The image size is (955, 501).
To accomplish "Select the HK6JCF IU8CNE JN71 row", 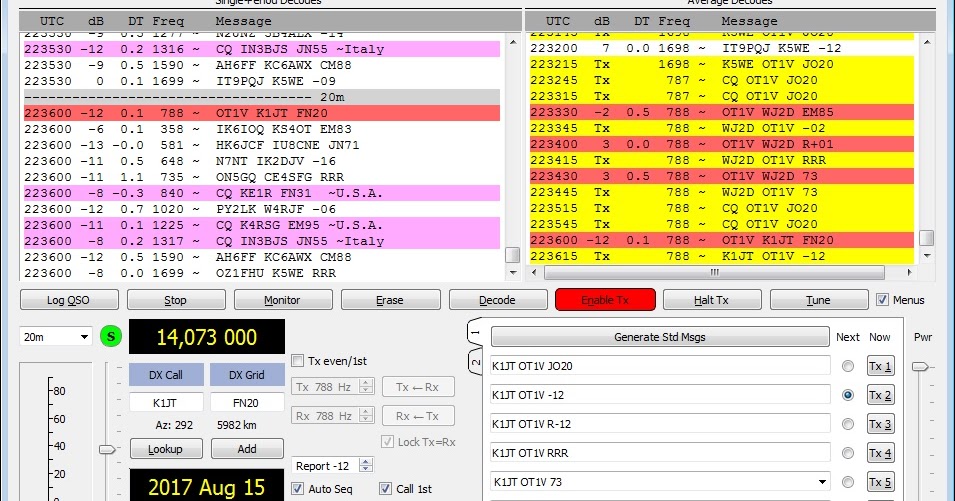I will (x=262, y=145).
